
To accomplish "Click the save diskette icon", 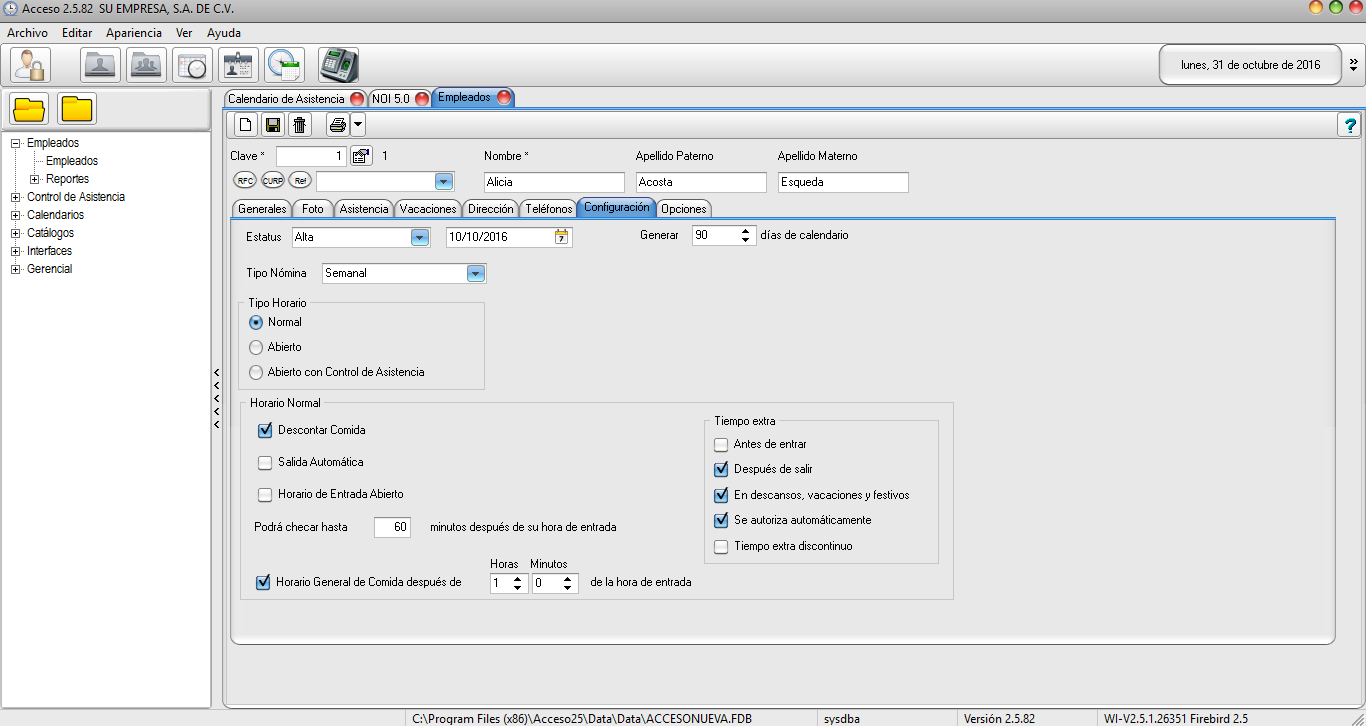I will (x=272, y=125).
